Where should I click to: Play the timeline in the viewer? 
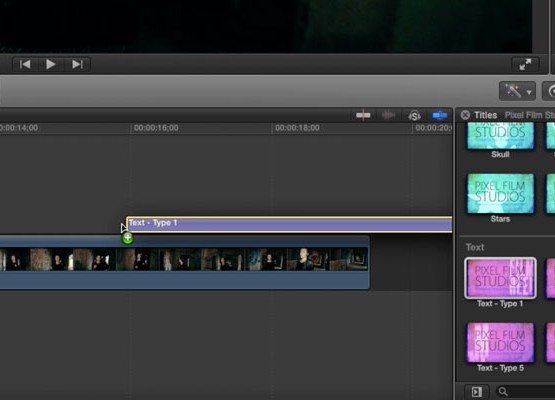point(51,64)
